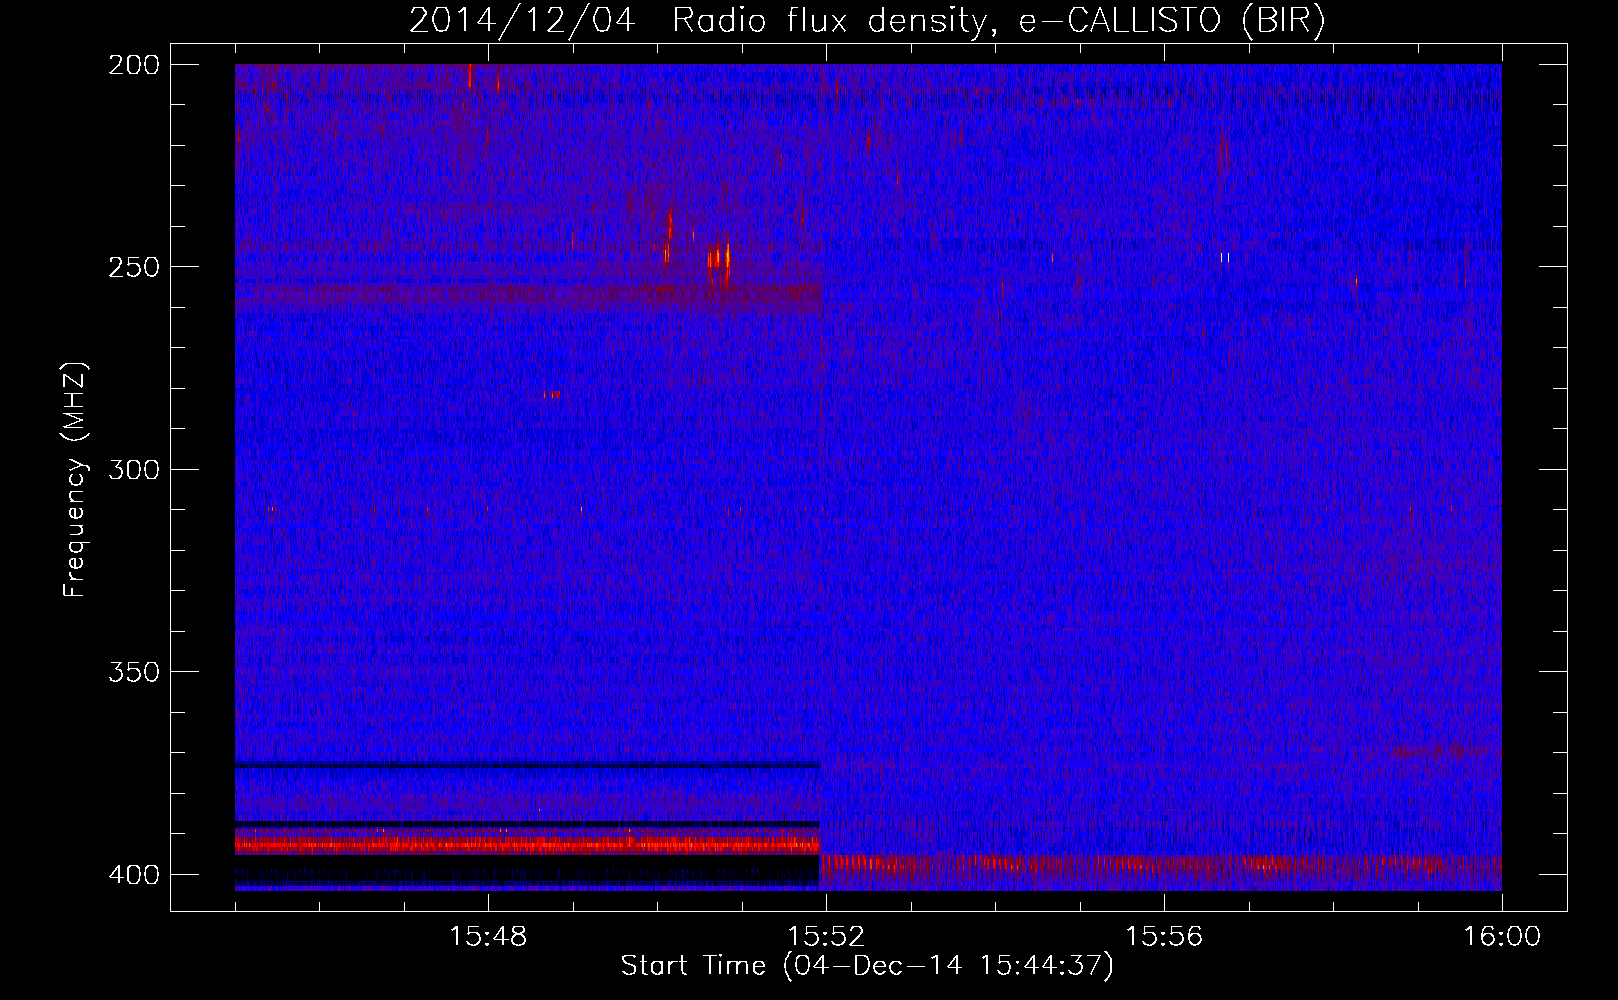This screenshot has height=1000, width=1618.
Task: Click the 400 frequency tick label
Action: point(133,875)
